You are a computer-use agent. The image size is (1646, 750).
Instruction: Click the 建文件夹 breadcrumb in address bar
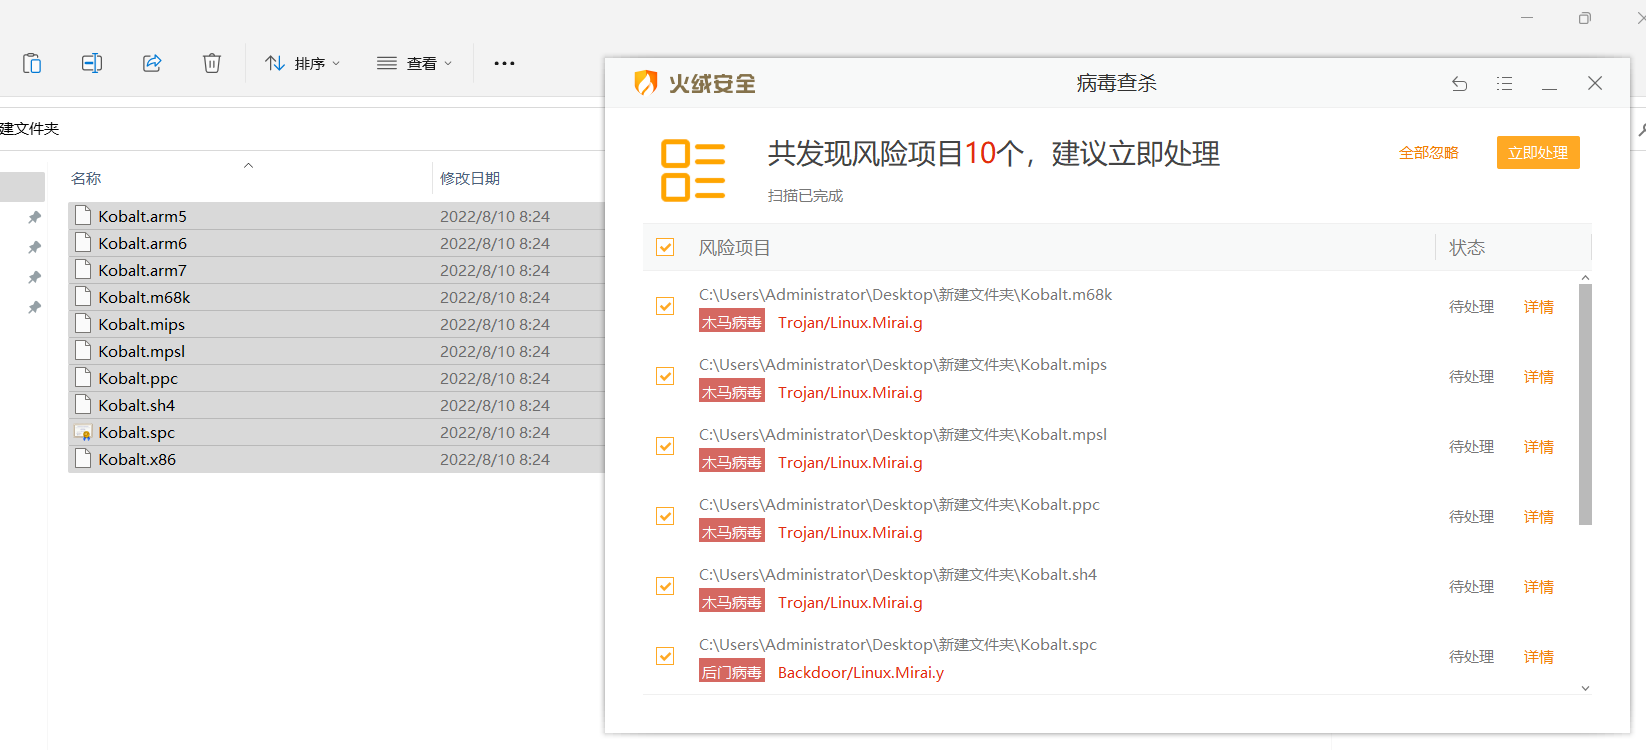pos(29,128)
